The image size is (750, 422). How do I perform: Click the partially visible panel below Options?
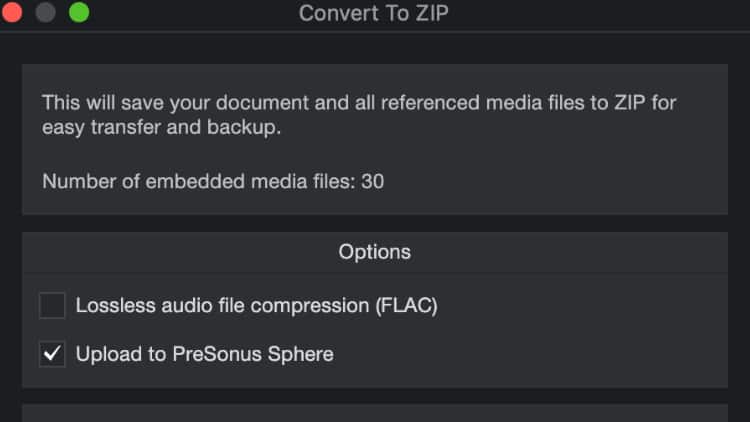375,414
